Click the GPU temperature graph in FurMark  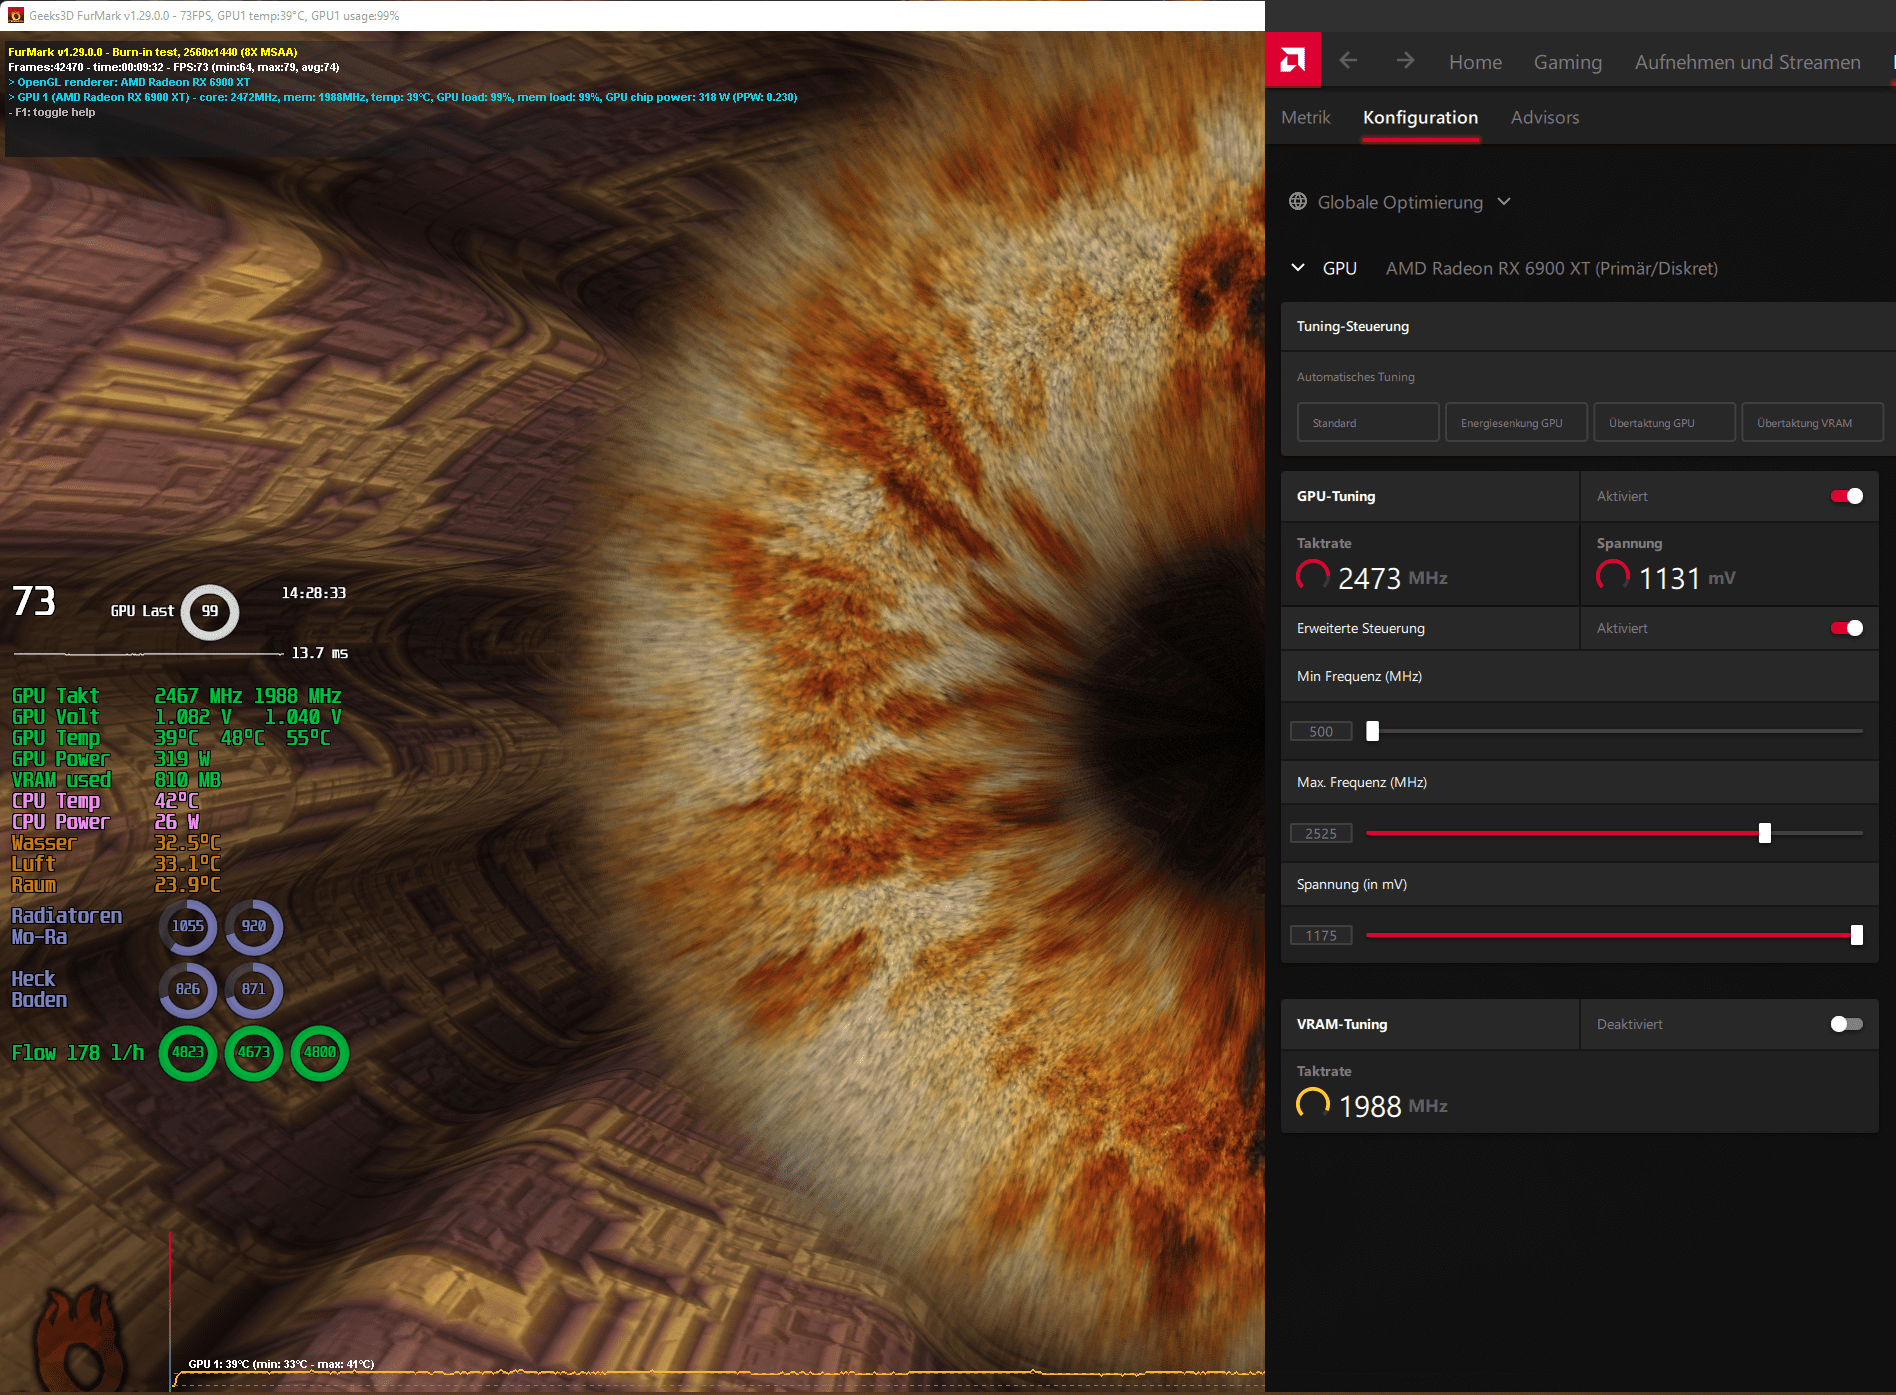click(717, 1375)
